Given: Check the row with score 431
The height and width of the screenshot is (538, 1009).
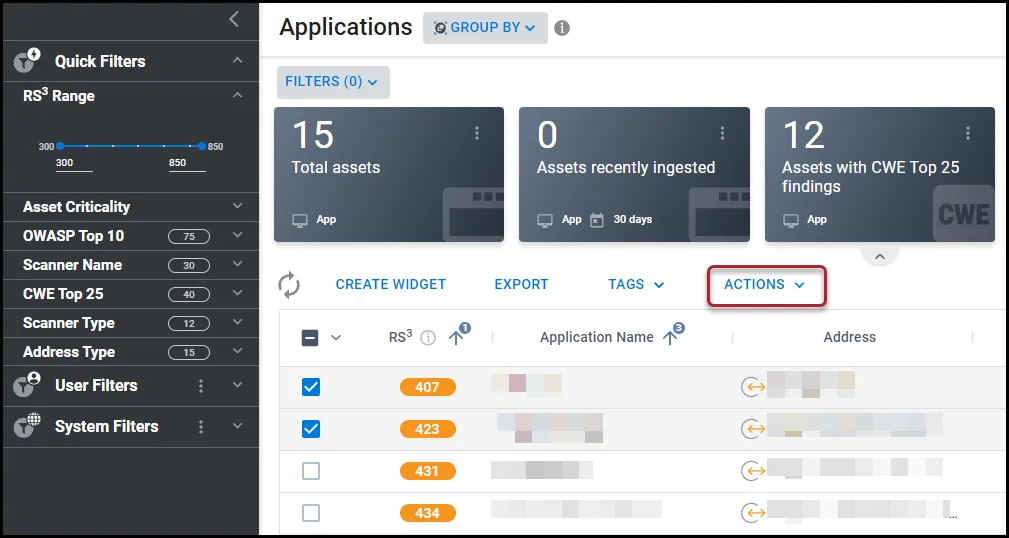Looking at the screenshot, I should (x=311, y=471).
